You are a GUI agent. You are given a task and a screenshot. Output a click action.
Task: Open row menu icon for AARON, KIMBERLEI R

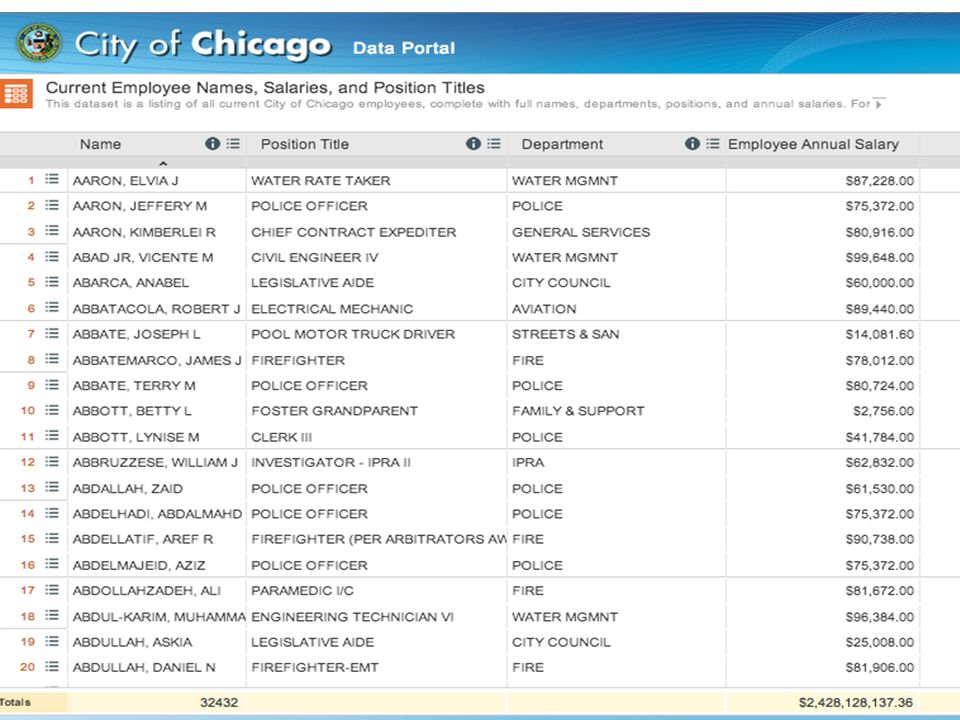[52, 231]
